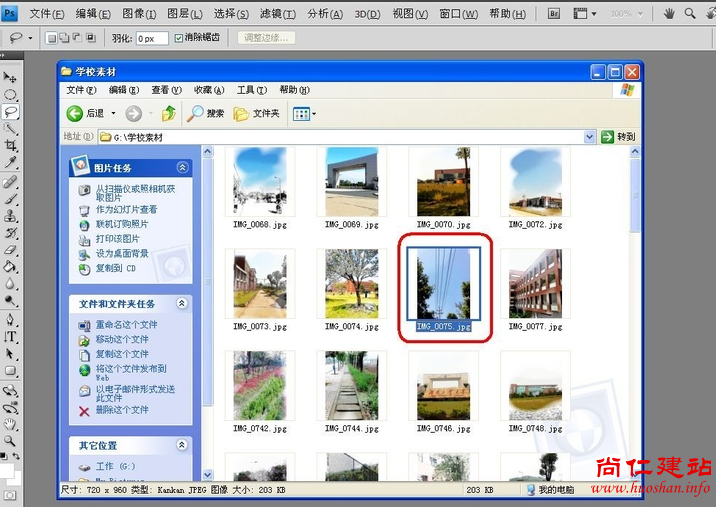Open the address bar dropdown arrow
The image size is (716, 507).
pos(590,137)
